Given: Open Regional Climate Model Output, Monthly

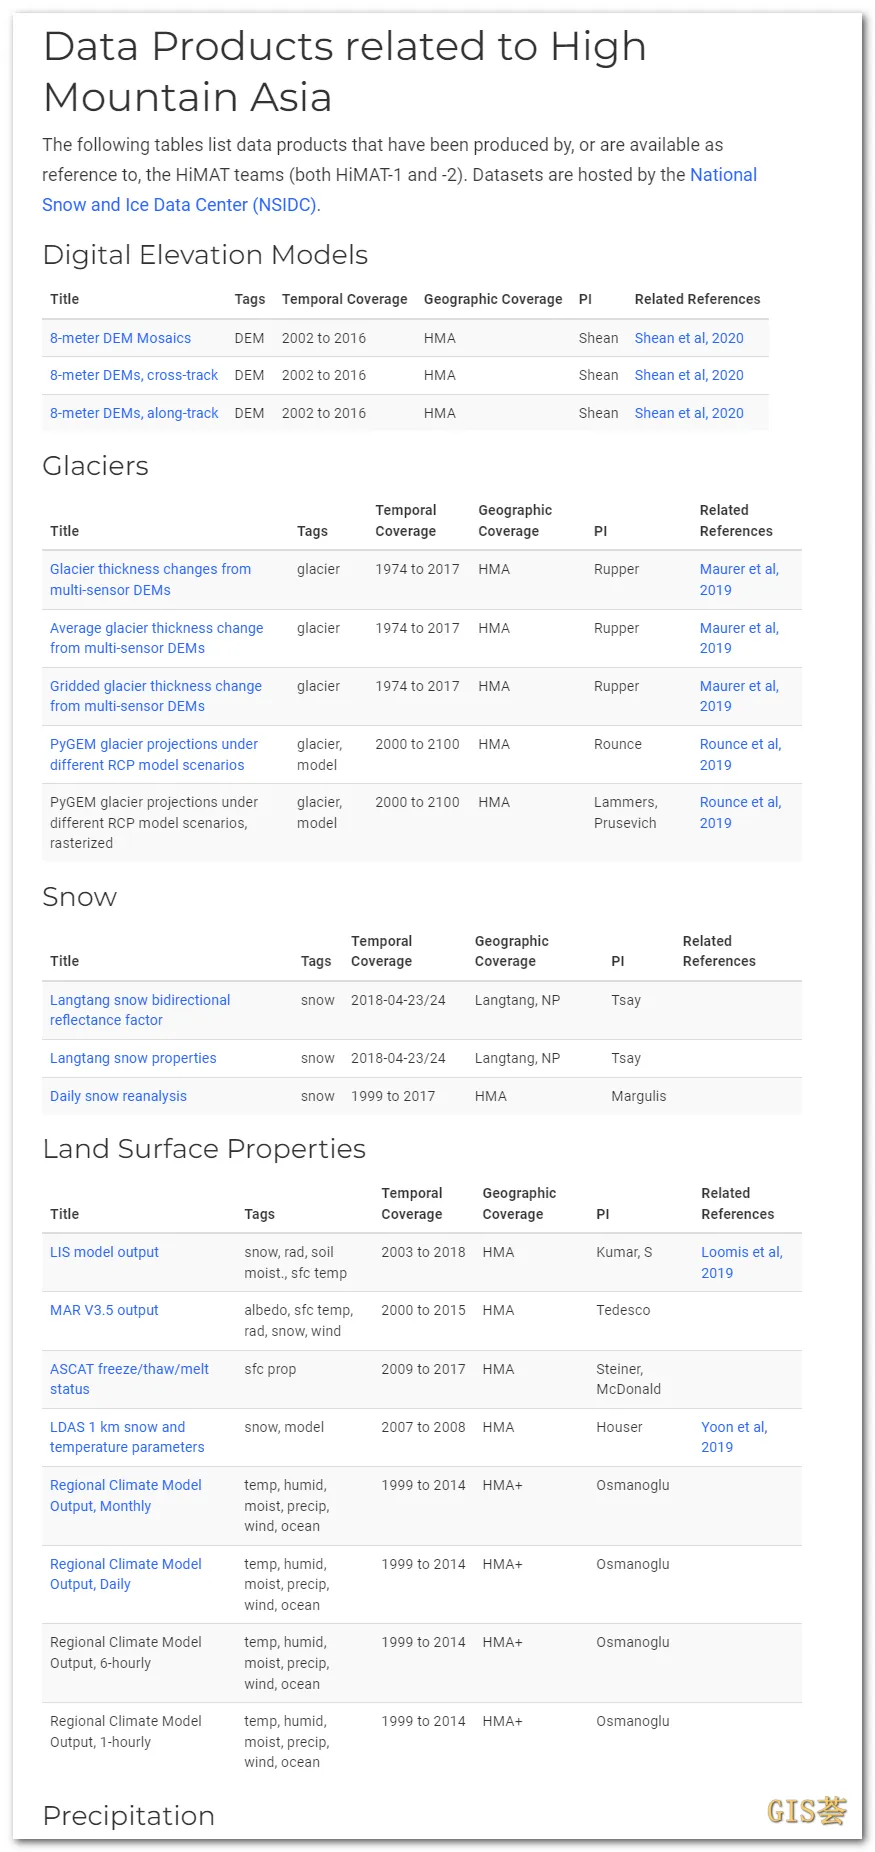Looking at the screenshot, I should [x=126, y=1495].
